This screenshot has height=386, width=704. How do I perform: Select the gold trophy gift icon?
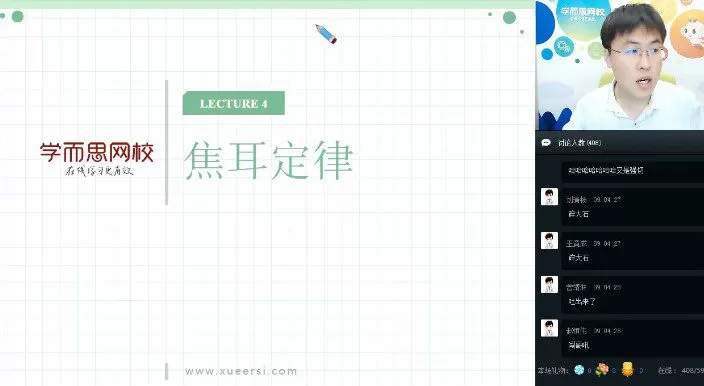628,369
